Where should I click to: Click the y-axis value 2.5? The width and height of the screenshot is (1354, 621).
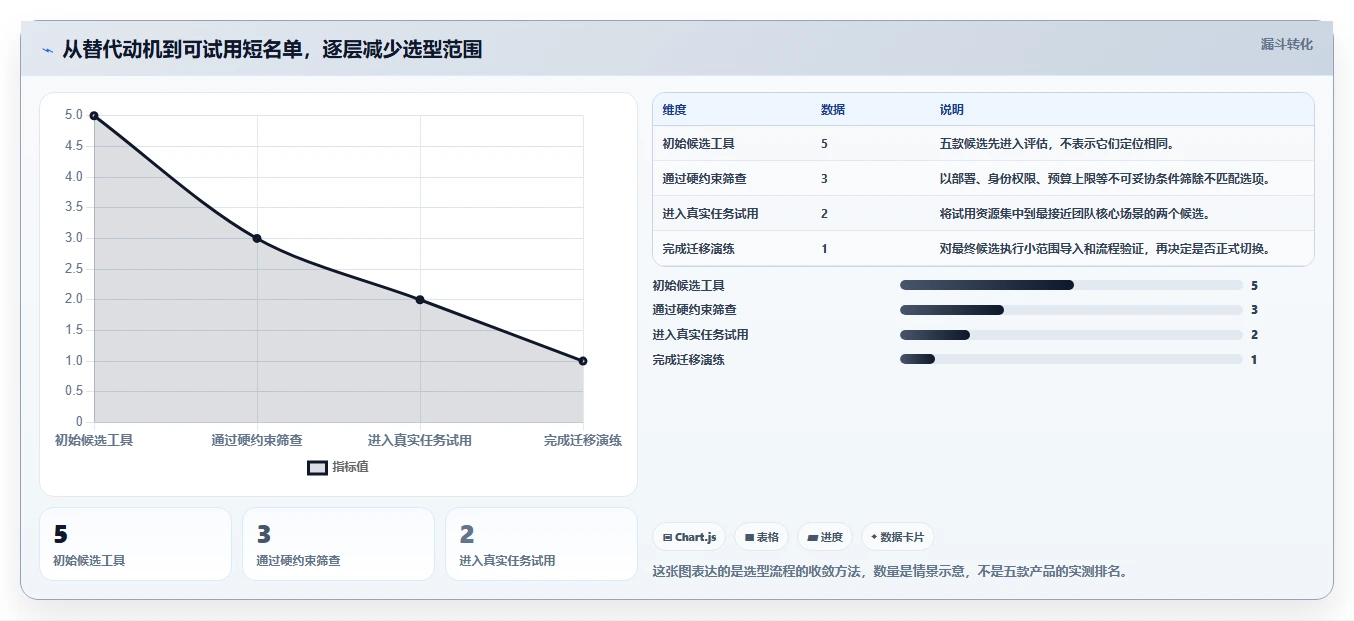point(74,269)
